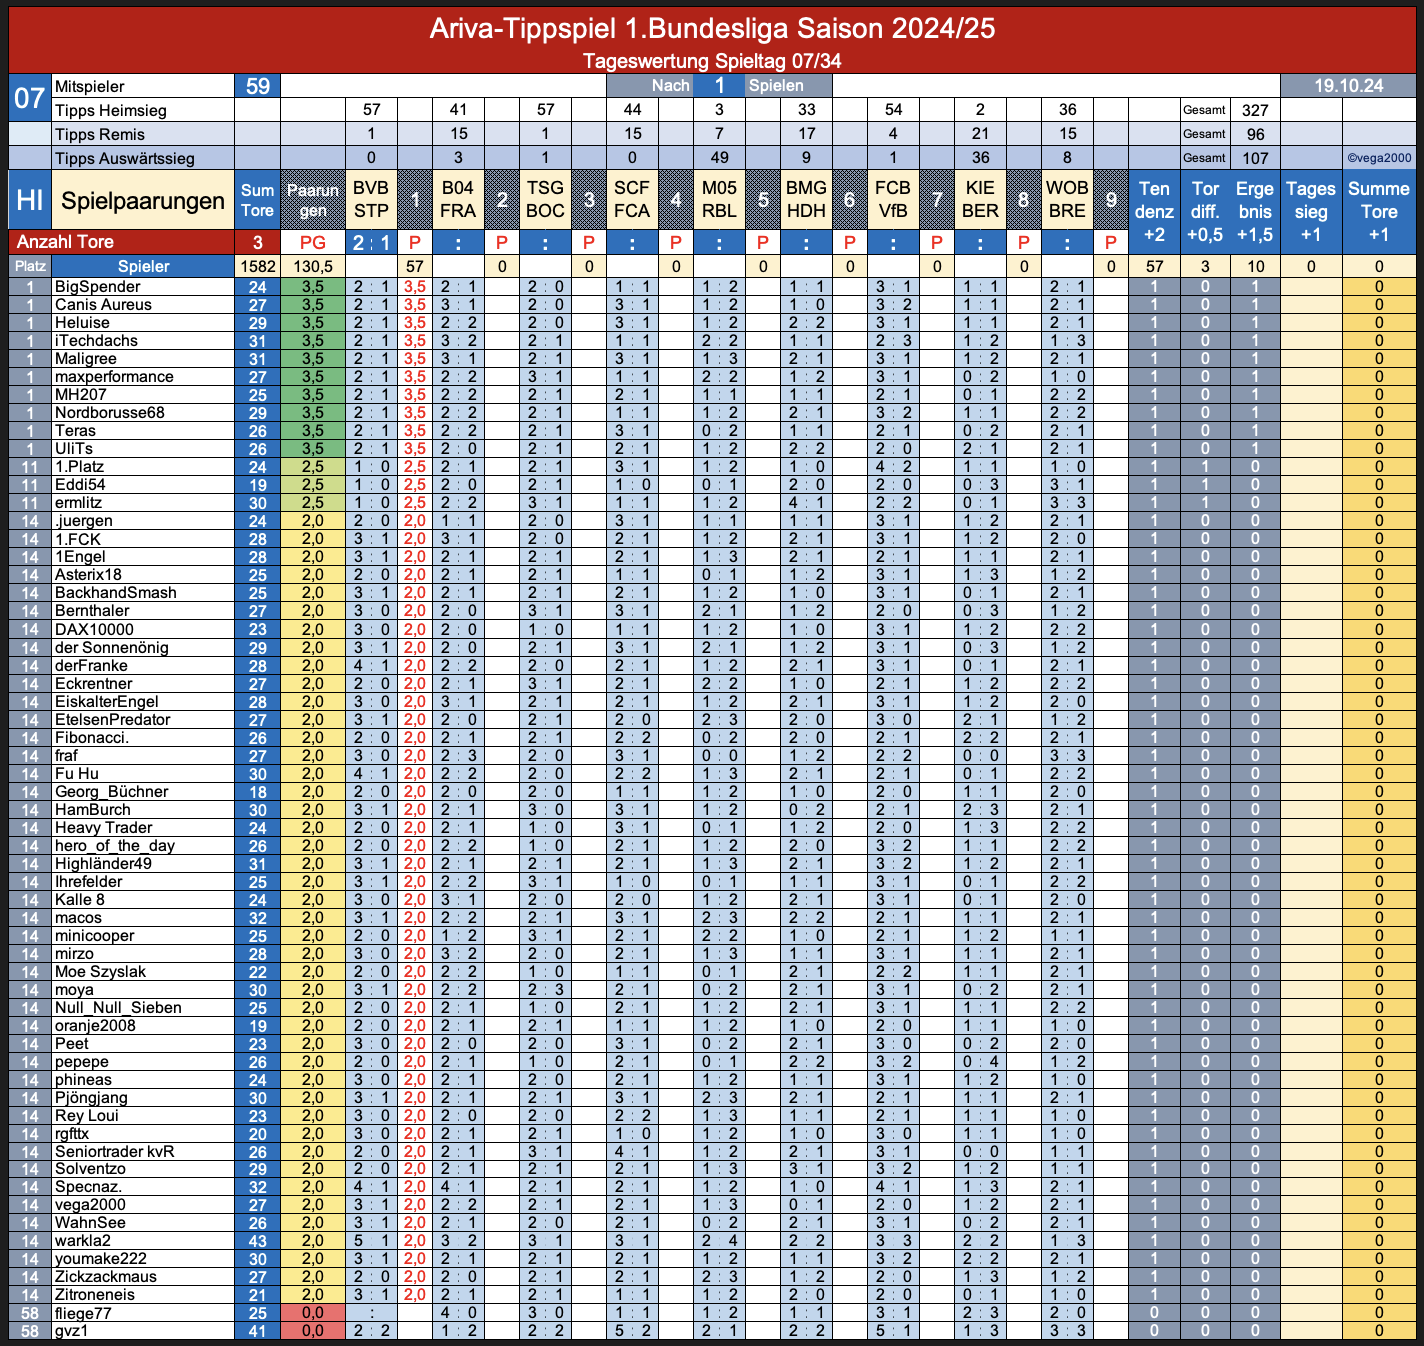Select player name 'Eddi54'
Viewport: 1424px width, 1346px height.
click(80, 485)
